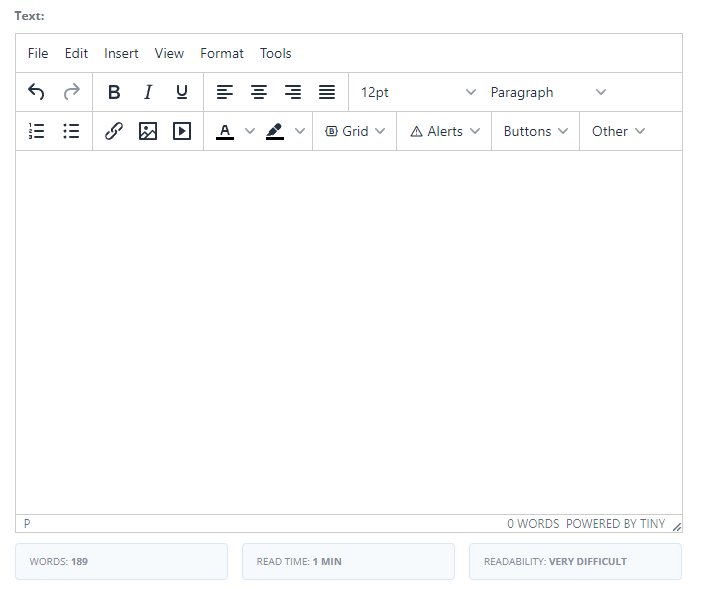Viewport: 701px width, 589px height.
Task: Click the READABILITY: VERY DIFFICULT box
Action: point(575,561)
